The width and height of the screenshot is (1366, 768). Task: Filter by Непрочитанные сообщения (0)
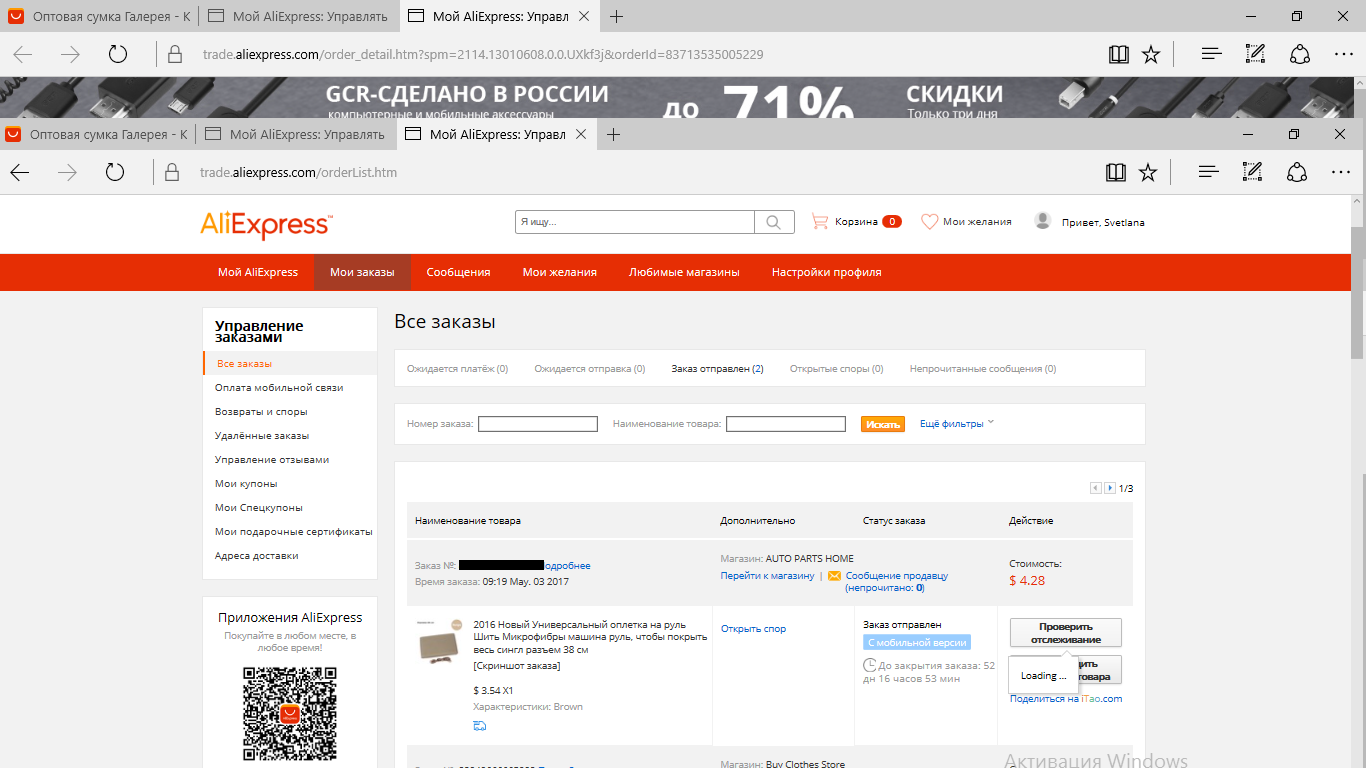point(982,369)
